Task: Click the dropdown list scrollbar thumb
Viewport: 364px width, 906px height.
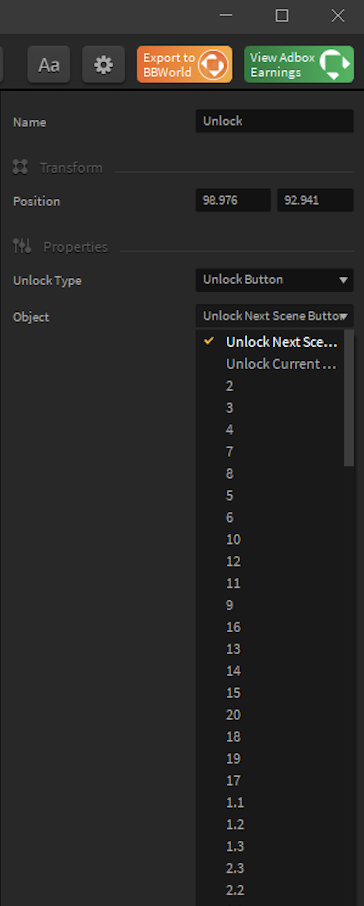Action: (x=349, y=398)
